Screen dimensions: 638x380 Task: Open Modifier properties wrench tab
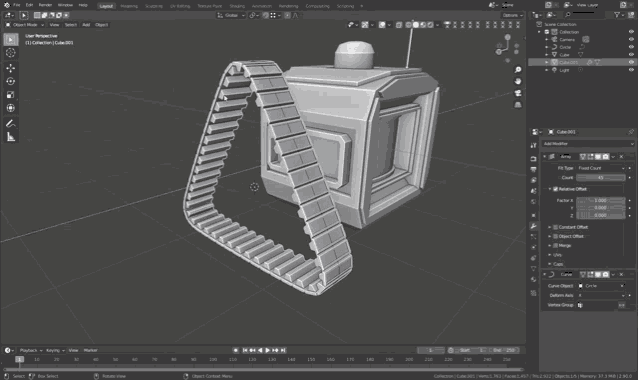[533, 226]
